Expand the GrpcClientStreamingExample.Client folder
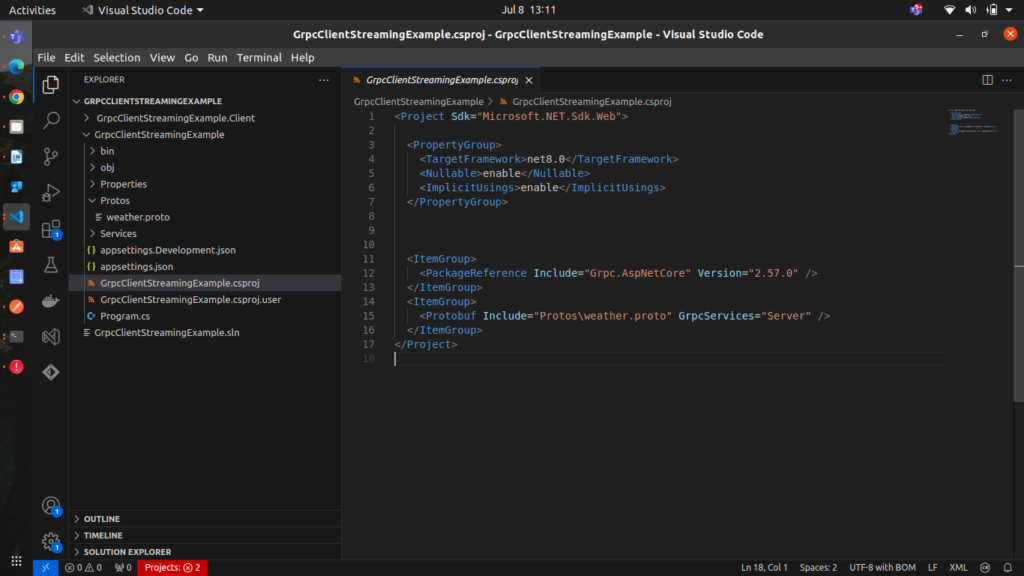Screen dimensions: 1024x576 pos(175,118)
